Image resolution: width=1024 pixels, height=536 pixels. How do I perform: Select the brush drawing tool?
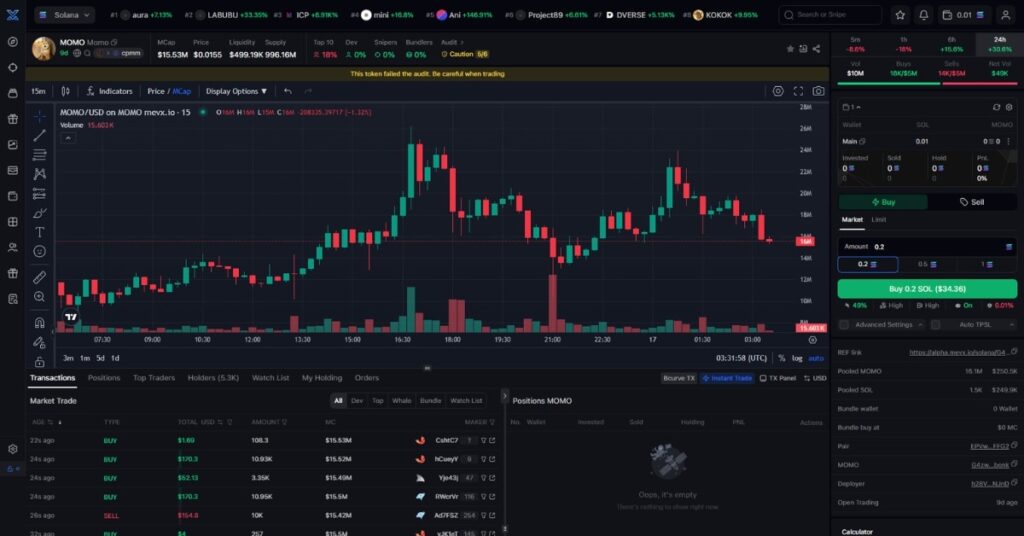[40, 213]
